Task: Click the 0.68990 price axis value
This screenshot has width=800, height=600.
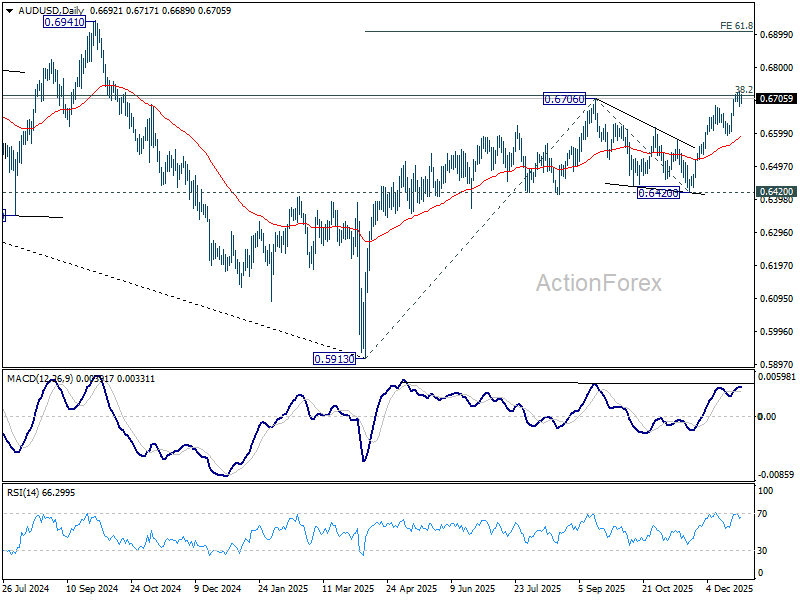Action: (x=777, y=35)
